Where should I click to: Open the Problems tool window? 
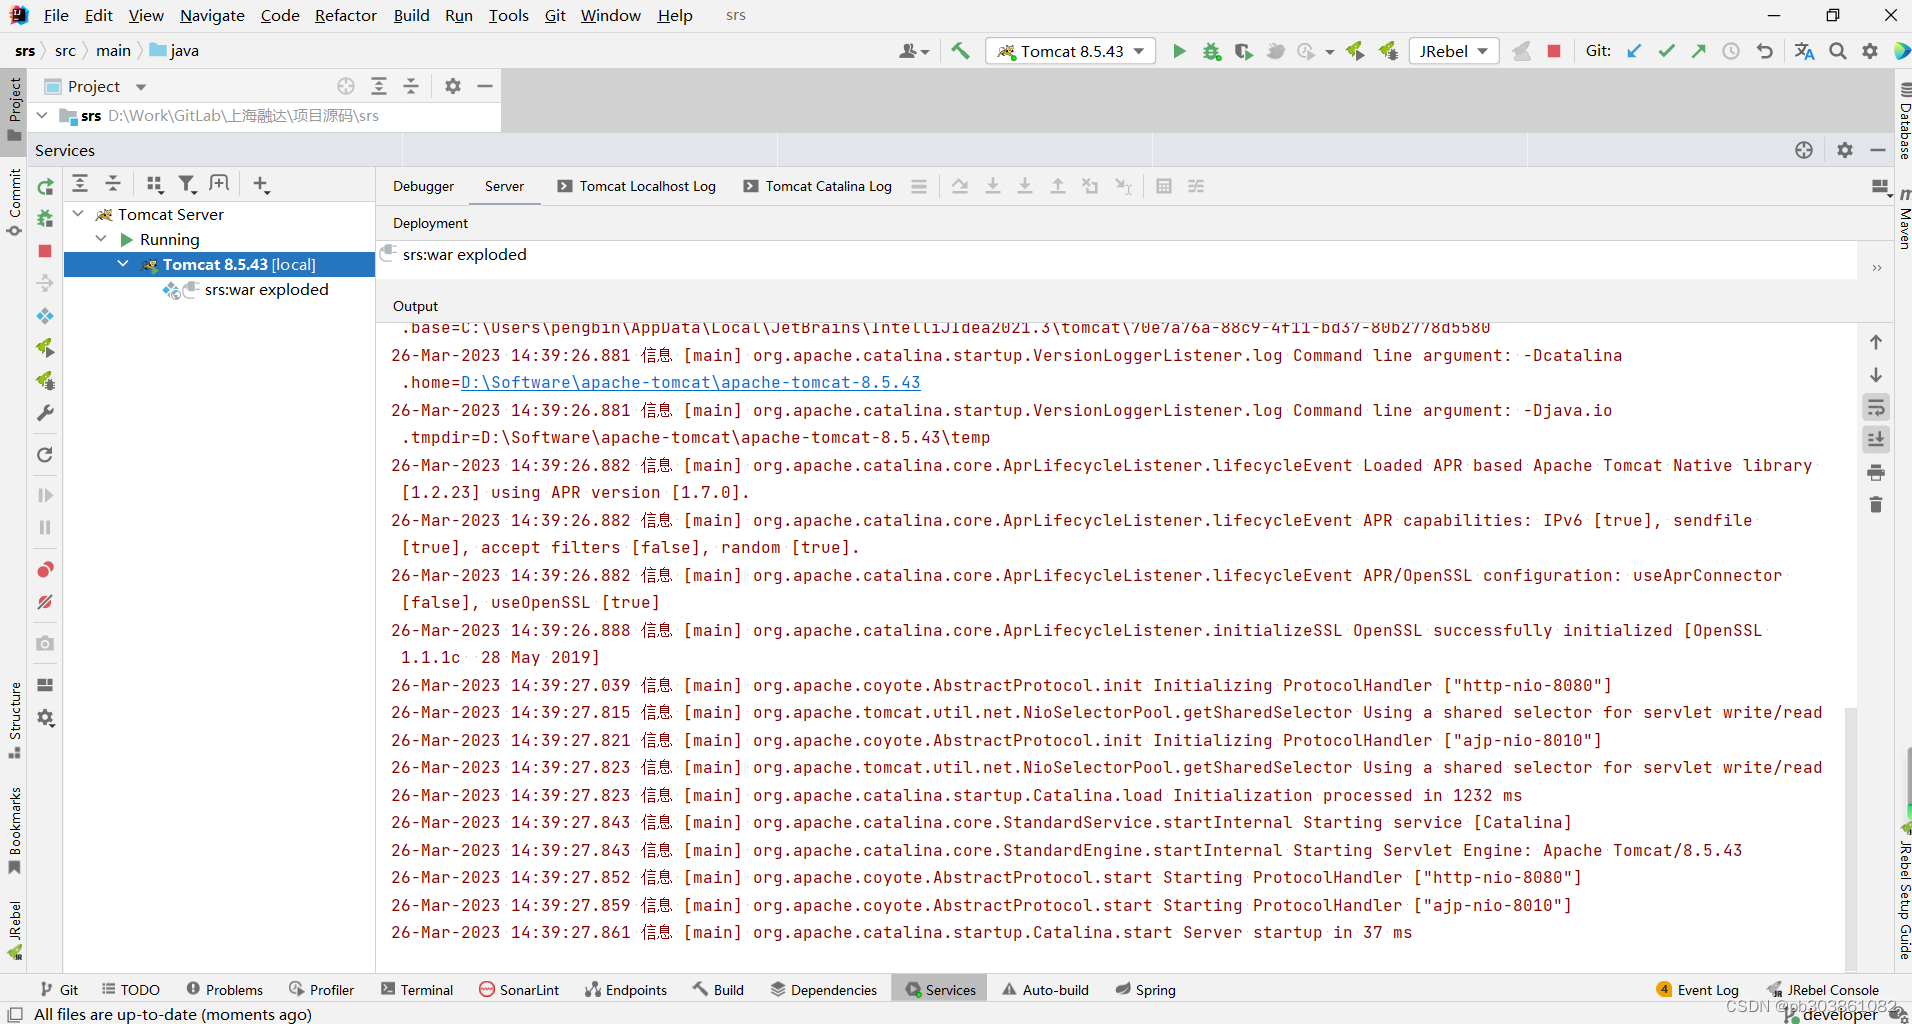click(x=224, y=989)
